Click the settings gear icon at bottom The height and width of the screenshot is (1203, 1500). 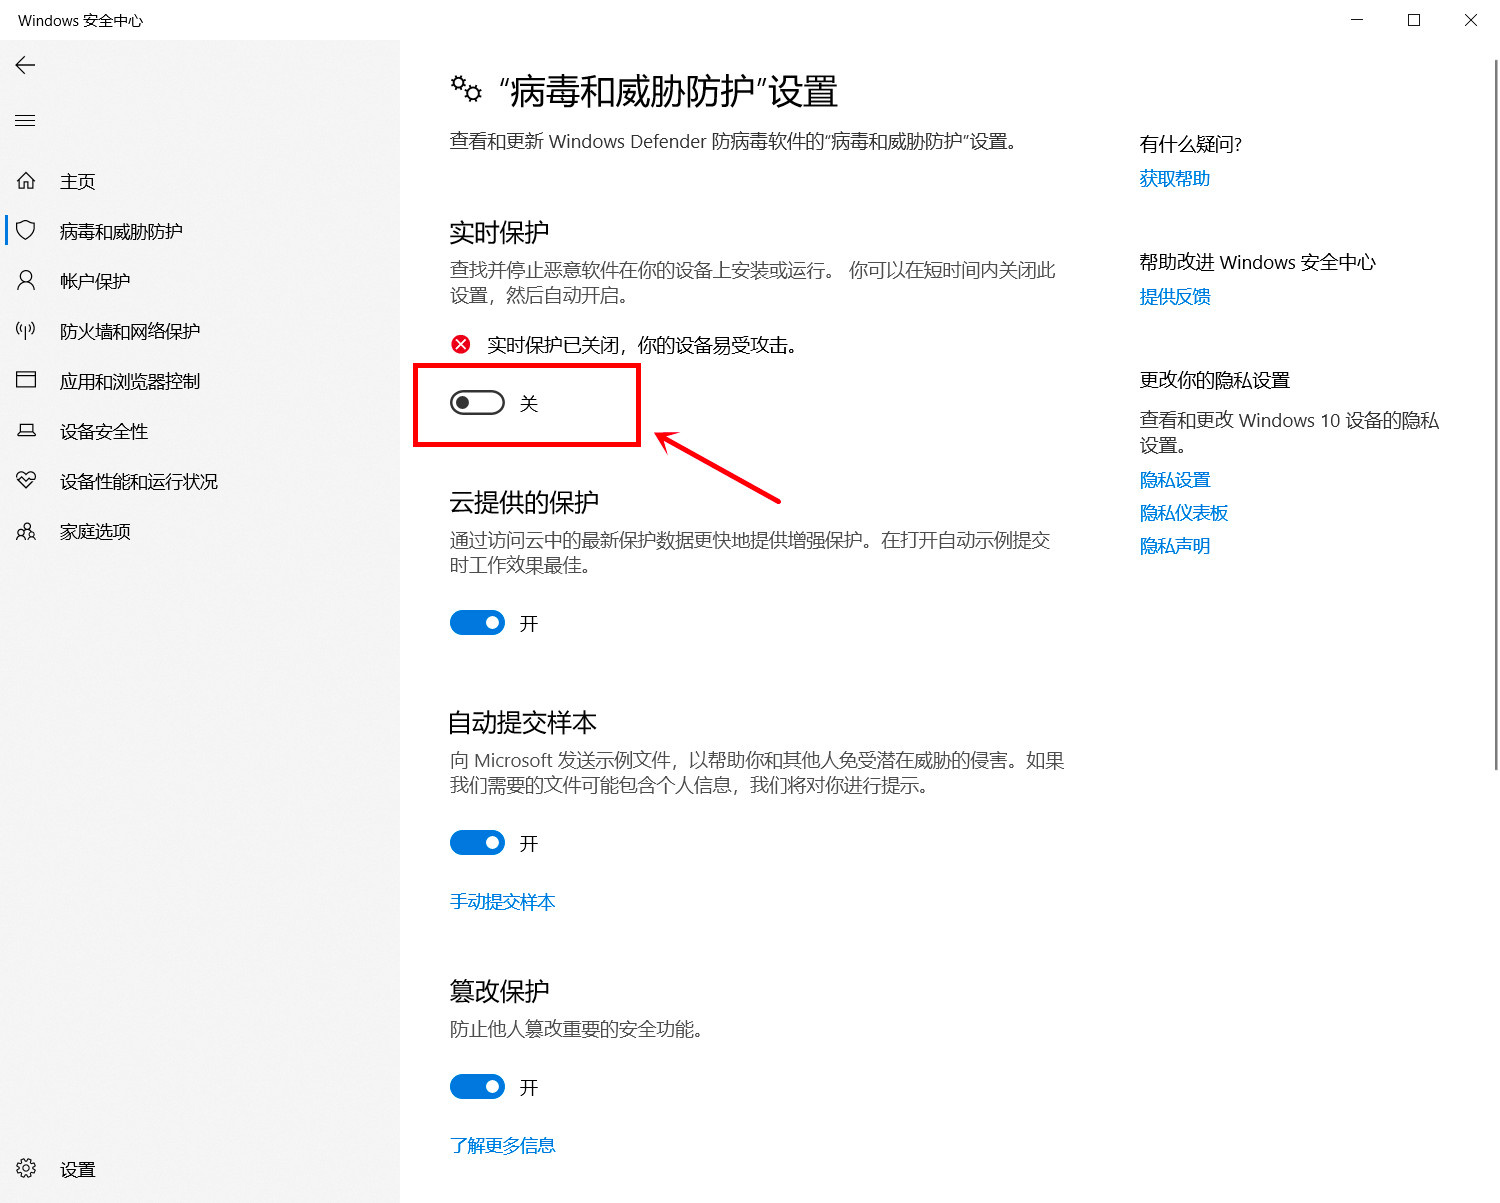pos(26,1169)
